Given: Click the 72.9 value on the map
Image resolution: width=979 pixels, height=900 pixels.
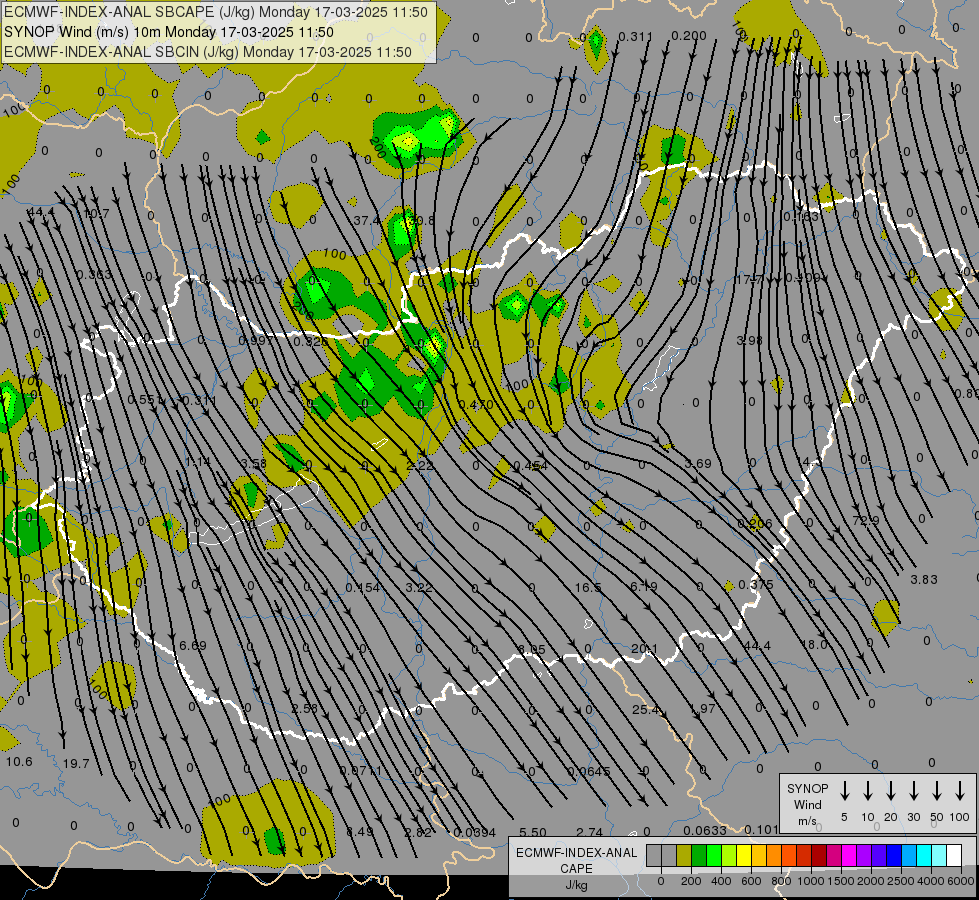Looking at the screenshot, I should (865, 520).
